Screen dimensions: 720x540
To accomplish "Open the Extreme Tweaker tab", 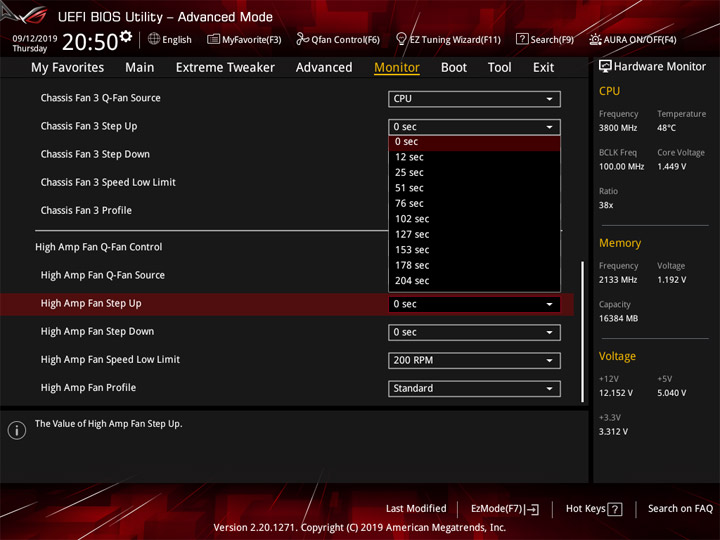I will [225, 68].
